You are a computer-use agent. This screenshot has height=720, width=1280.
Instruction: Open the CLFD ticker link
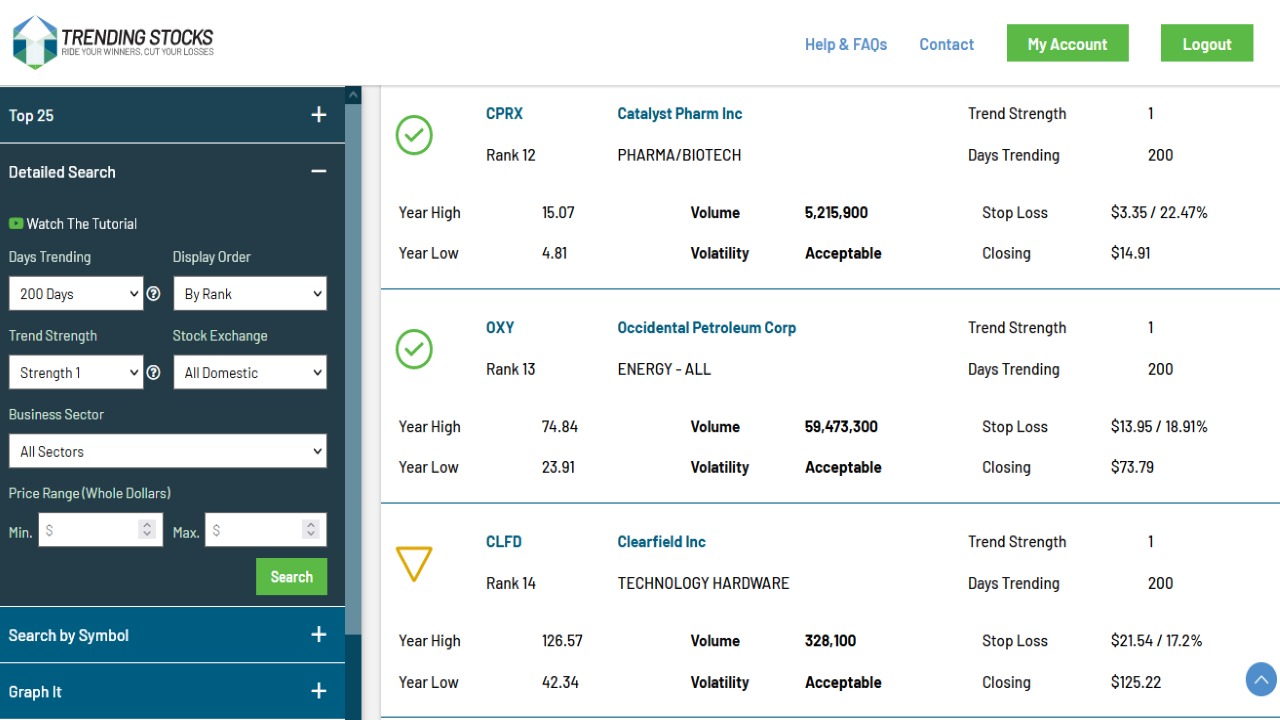[x=504, y=542]
